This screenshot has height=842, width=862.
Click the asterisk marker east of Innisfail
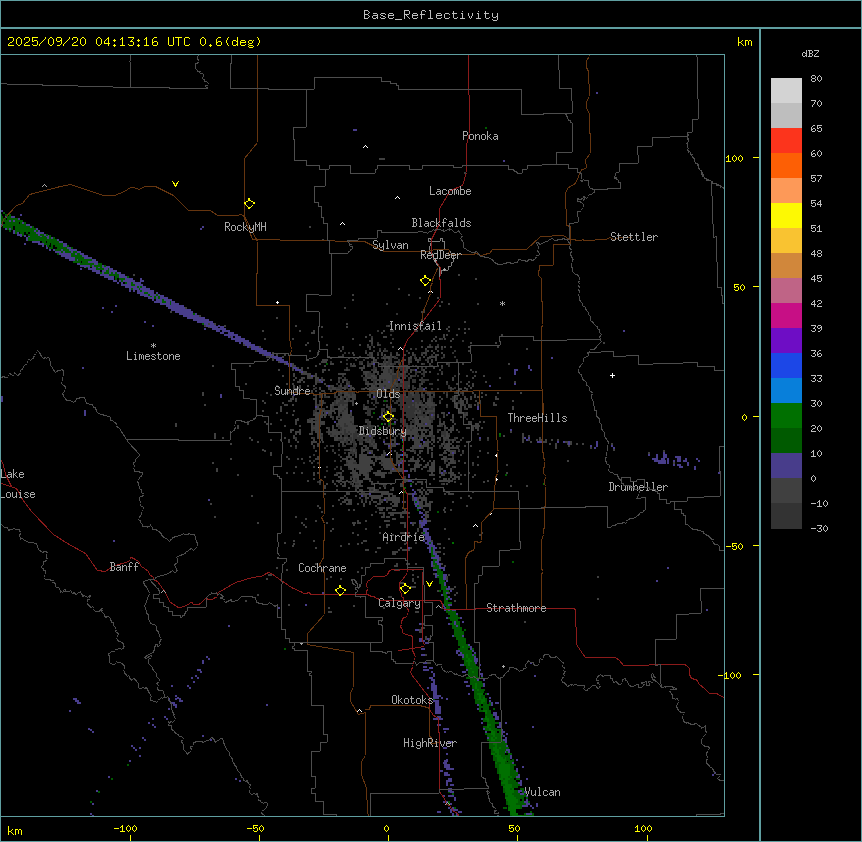(502, 304)
